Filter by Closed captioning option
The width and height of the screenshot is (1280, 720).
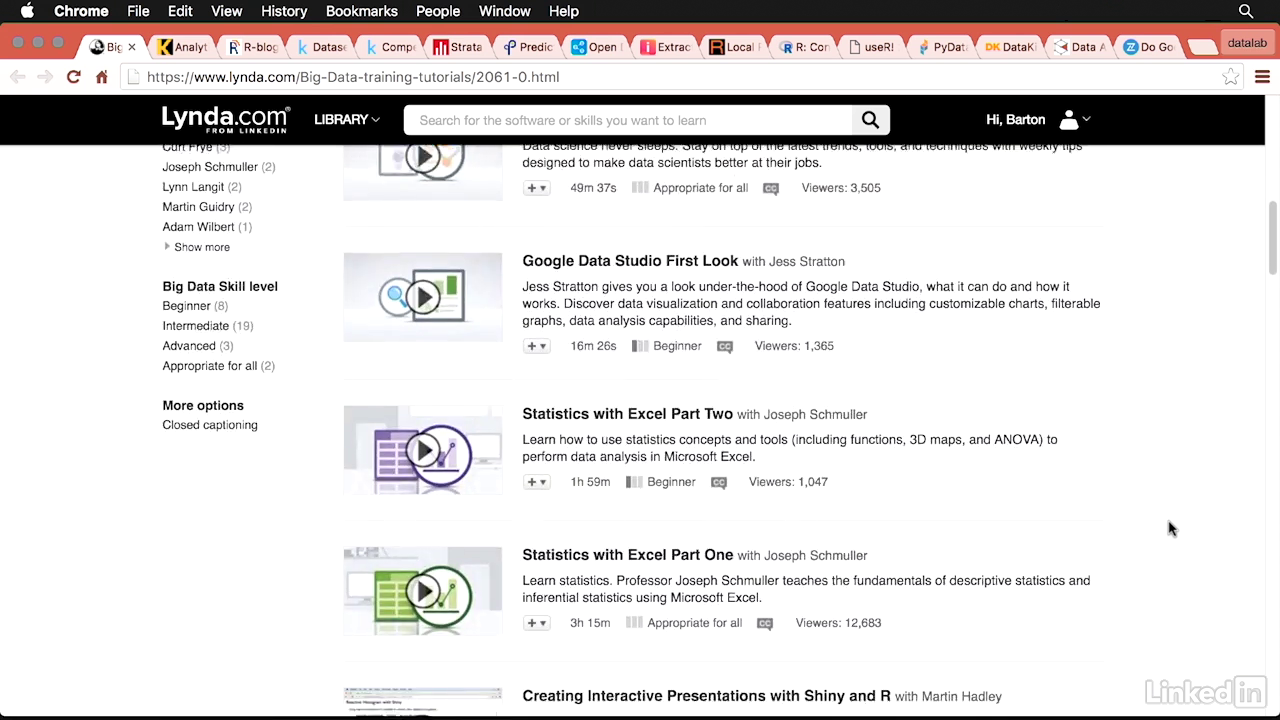click(x=210, y=425)
